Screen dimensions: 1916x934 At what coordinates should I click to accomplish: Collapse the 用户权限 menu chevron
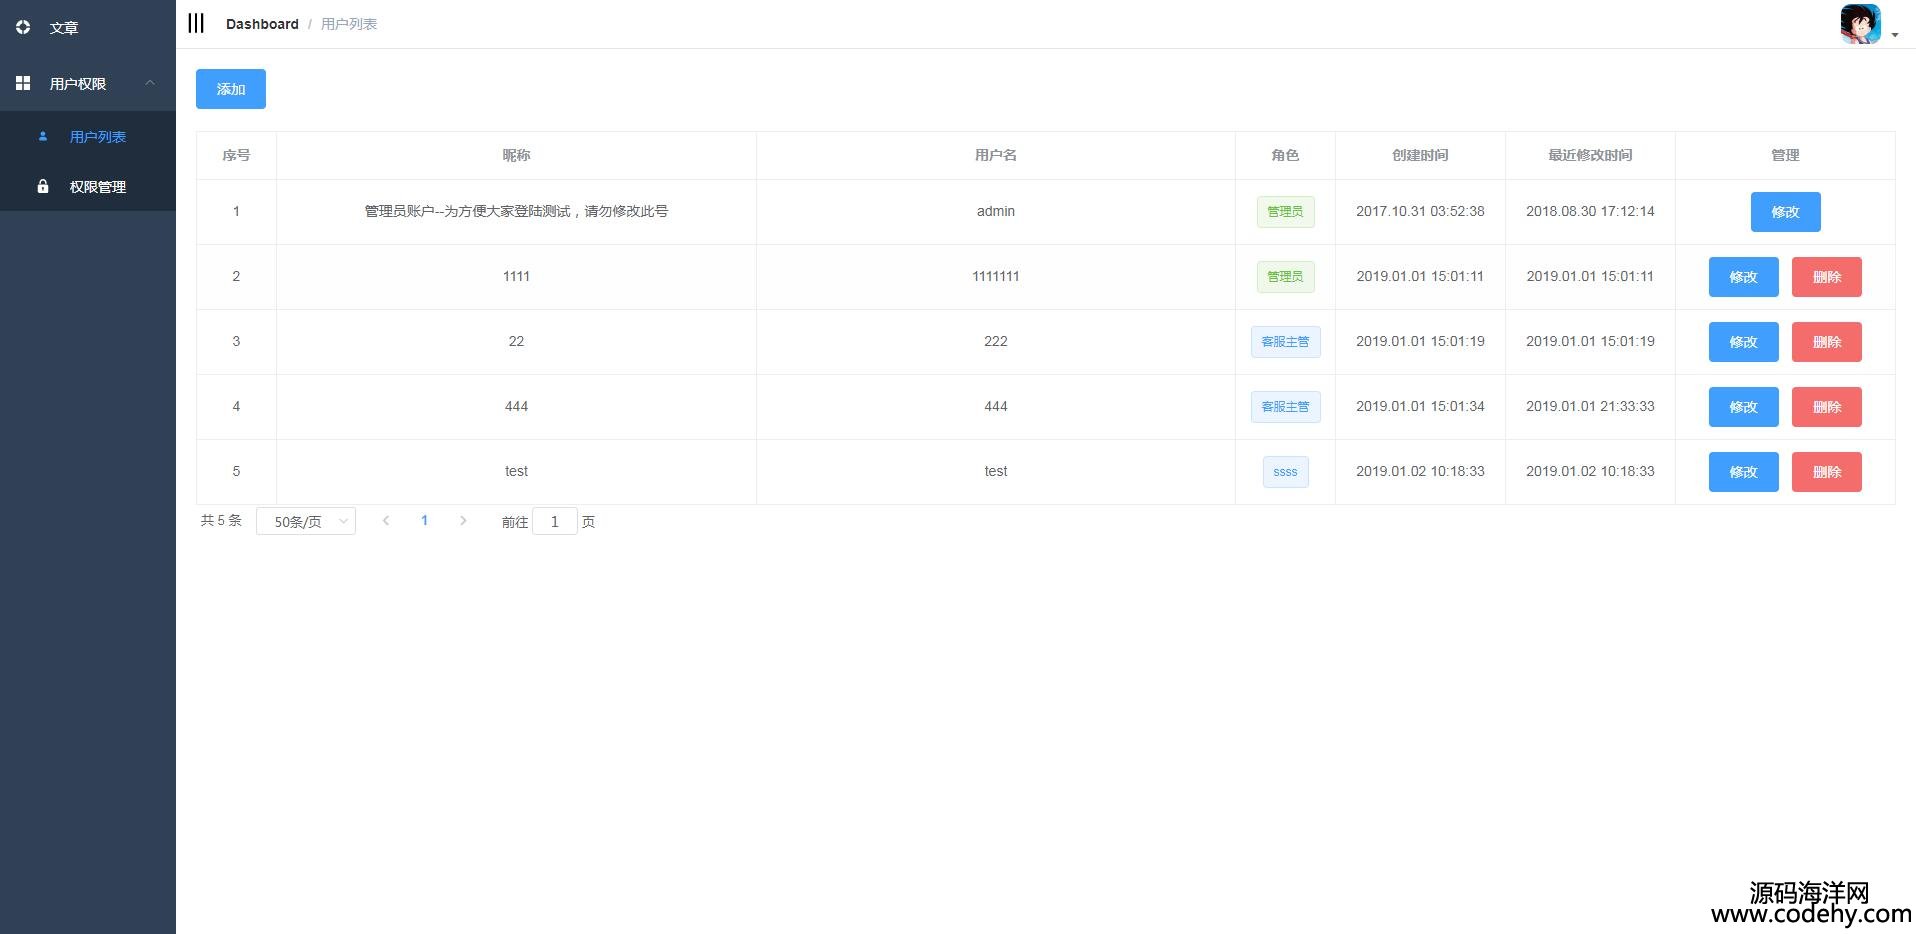(150, 83)
